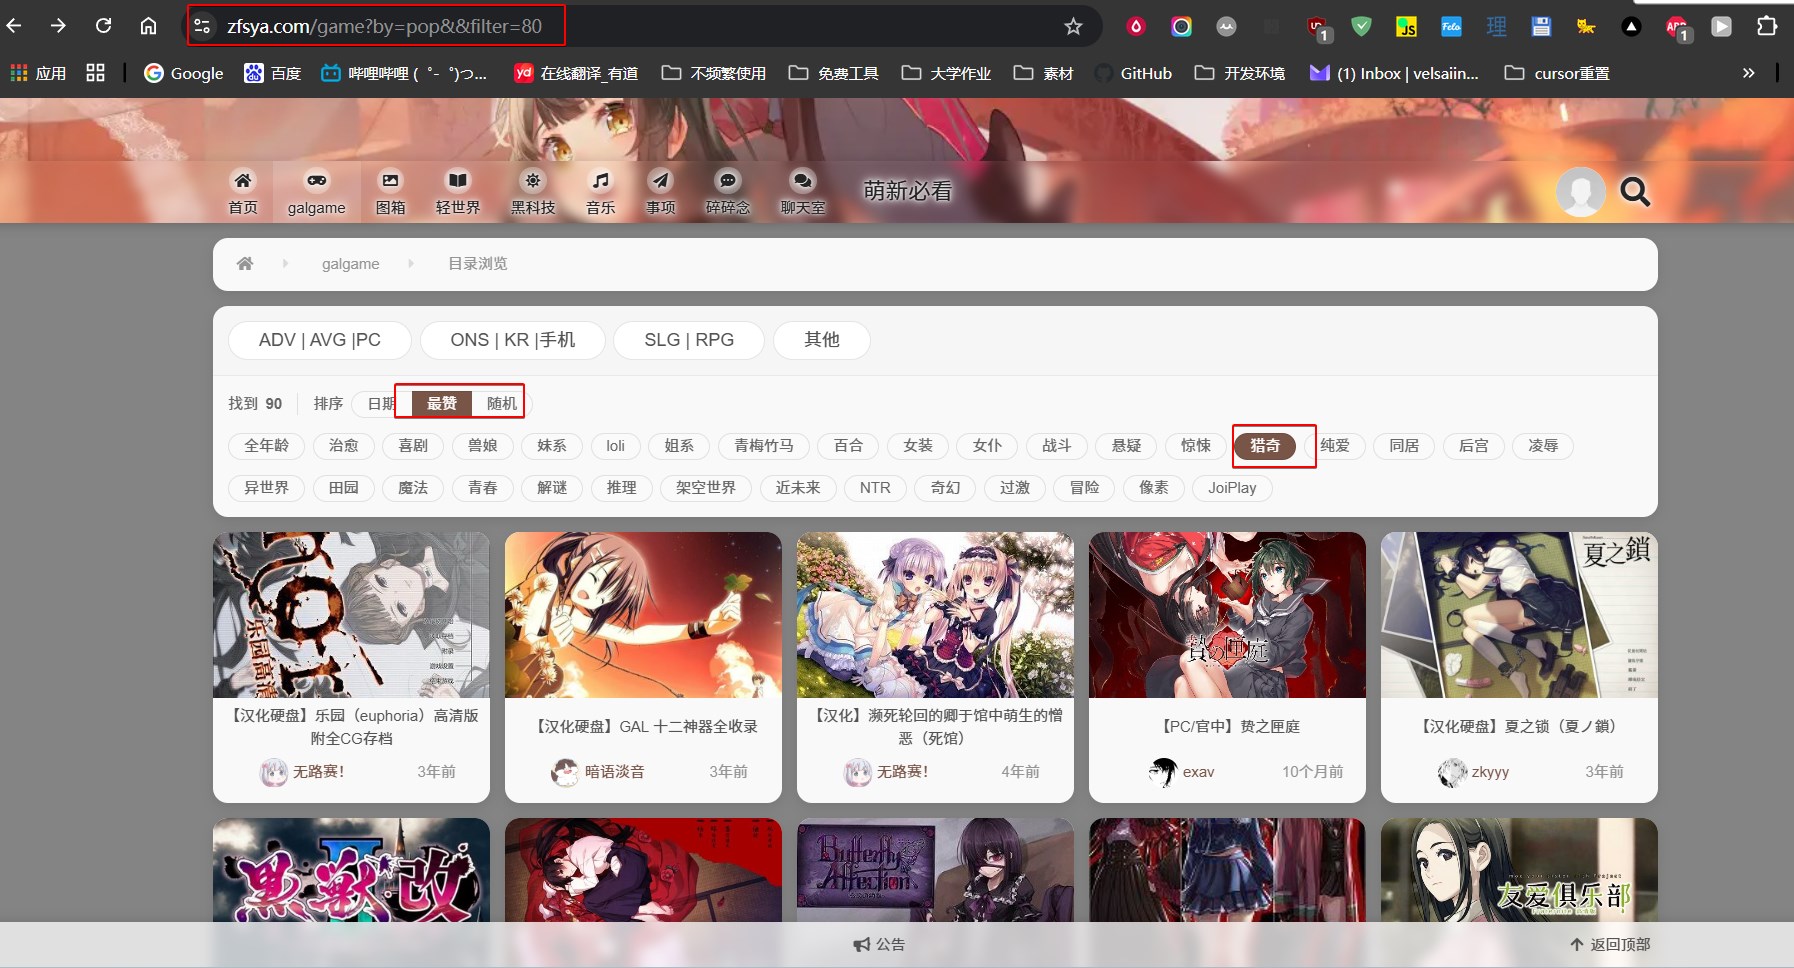This screenshot has width=1794, height=968.
Task: Toggle the 全年龄 tag filter
Action: [x=267, y=445]
